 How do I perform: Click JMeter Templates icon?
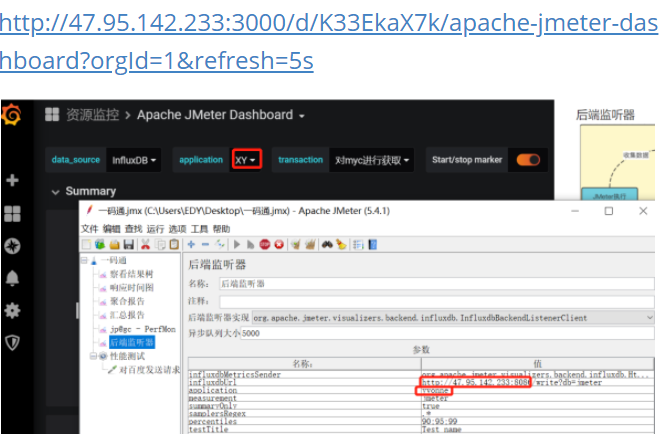click(x=100, y=244)
